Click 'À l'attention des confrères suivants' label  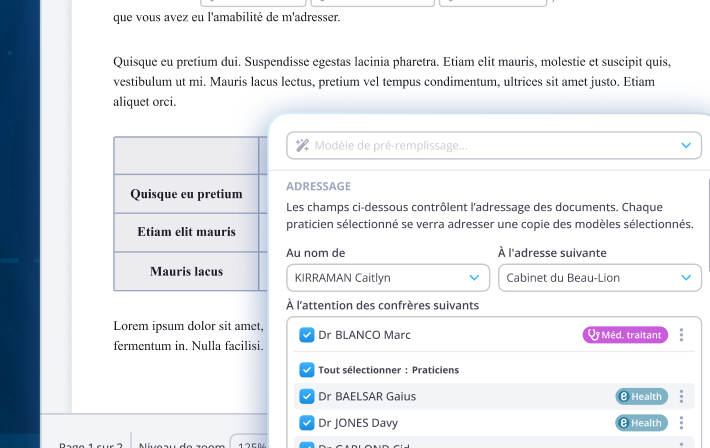pyautogui.click(x=383, y=305)
